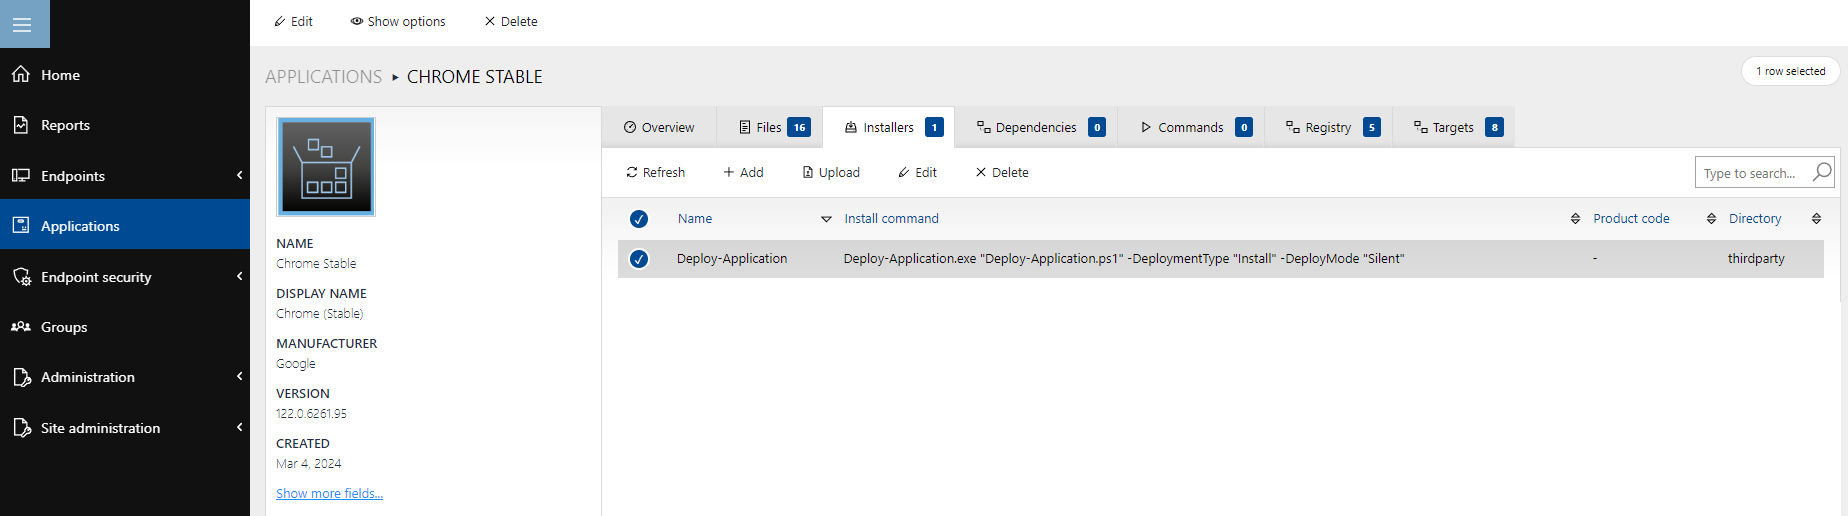
Task: Click the Upload file icon
Action: coord(808,172)
